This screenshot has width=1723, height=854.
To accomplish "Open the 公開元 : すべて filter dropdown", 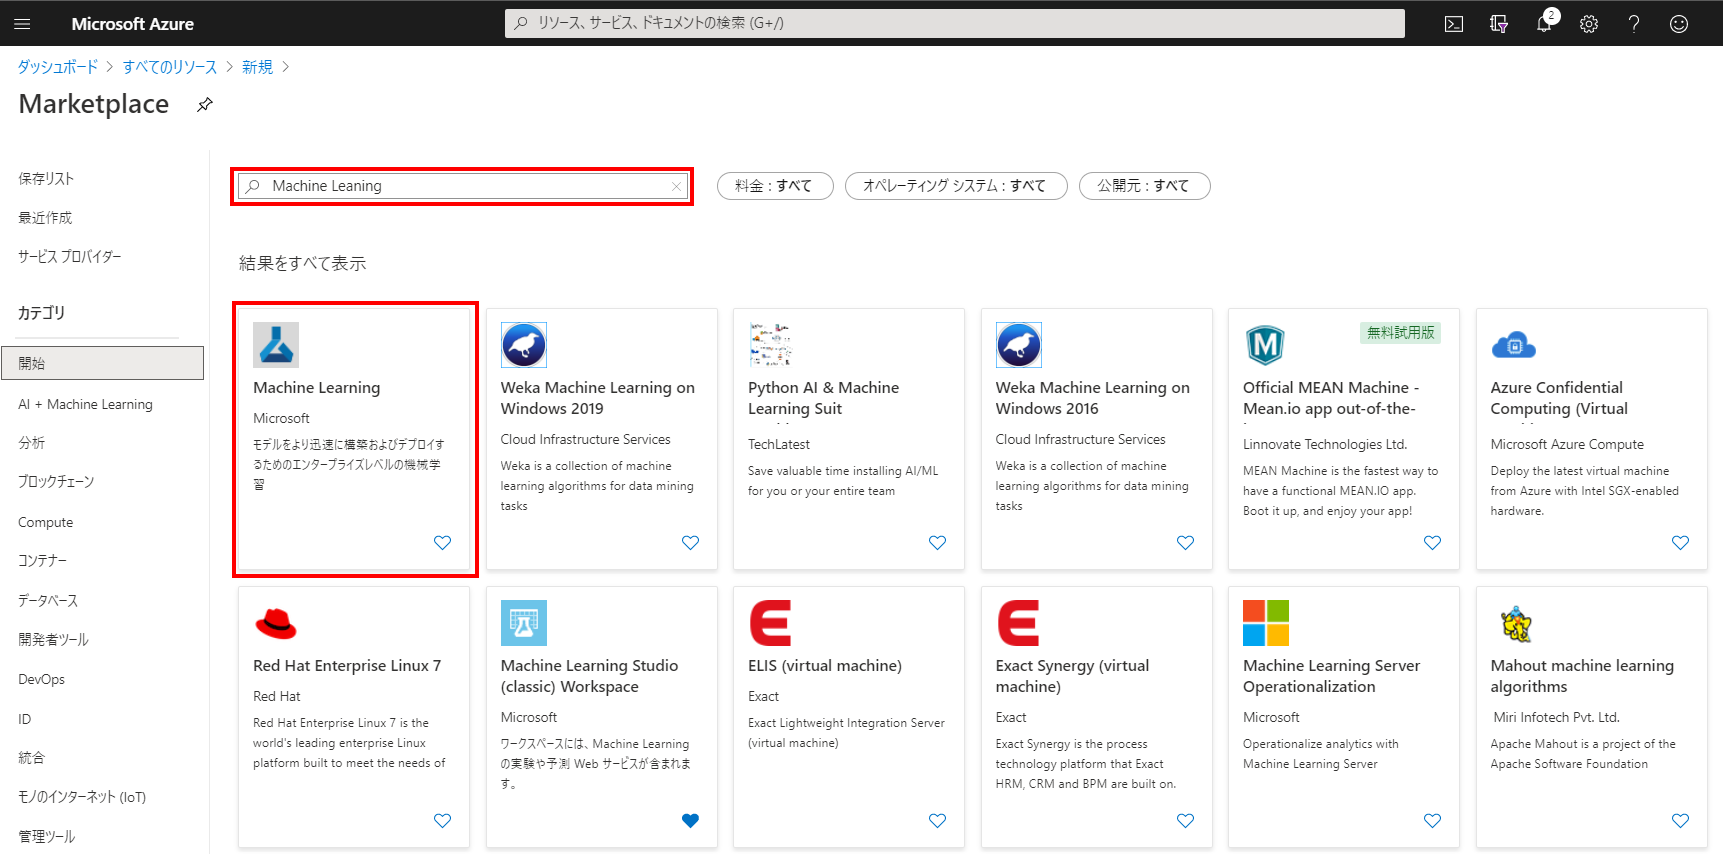I will [1144, 186].
